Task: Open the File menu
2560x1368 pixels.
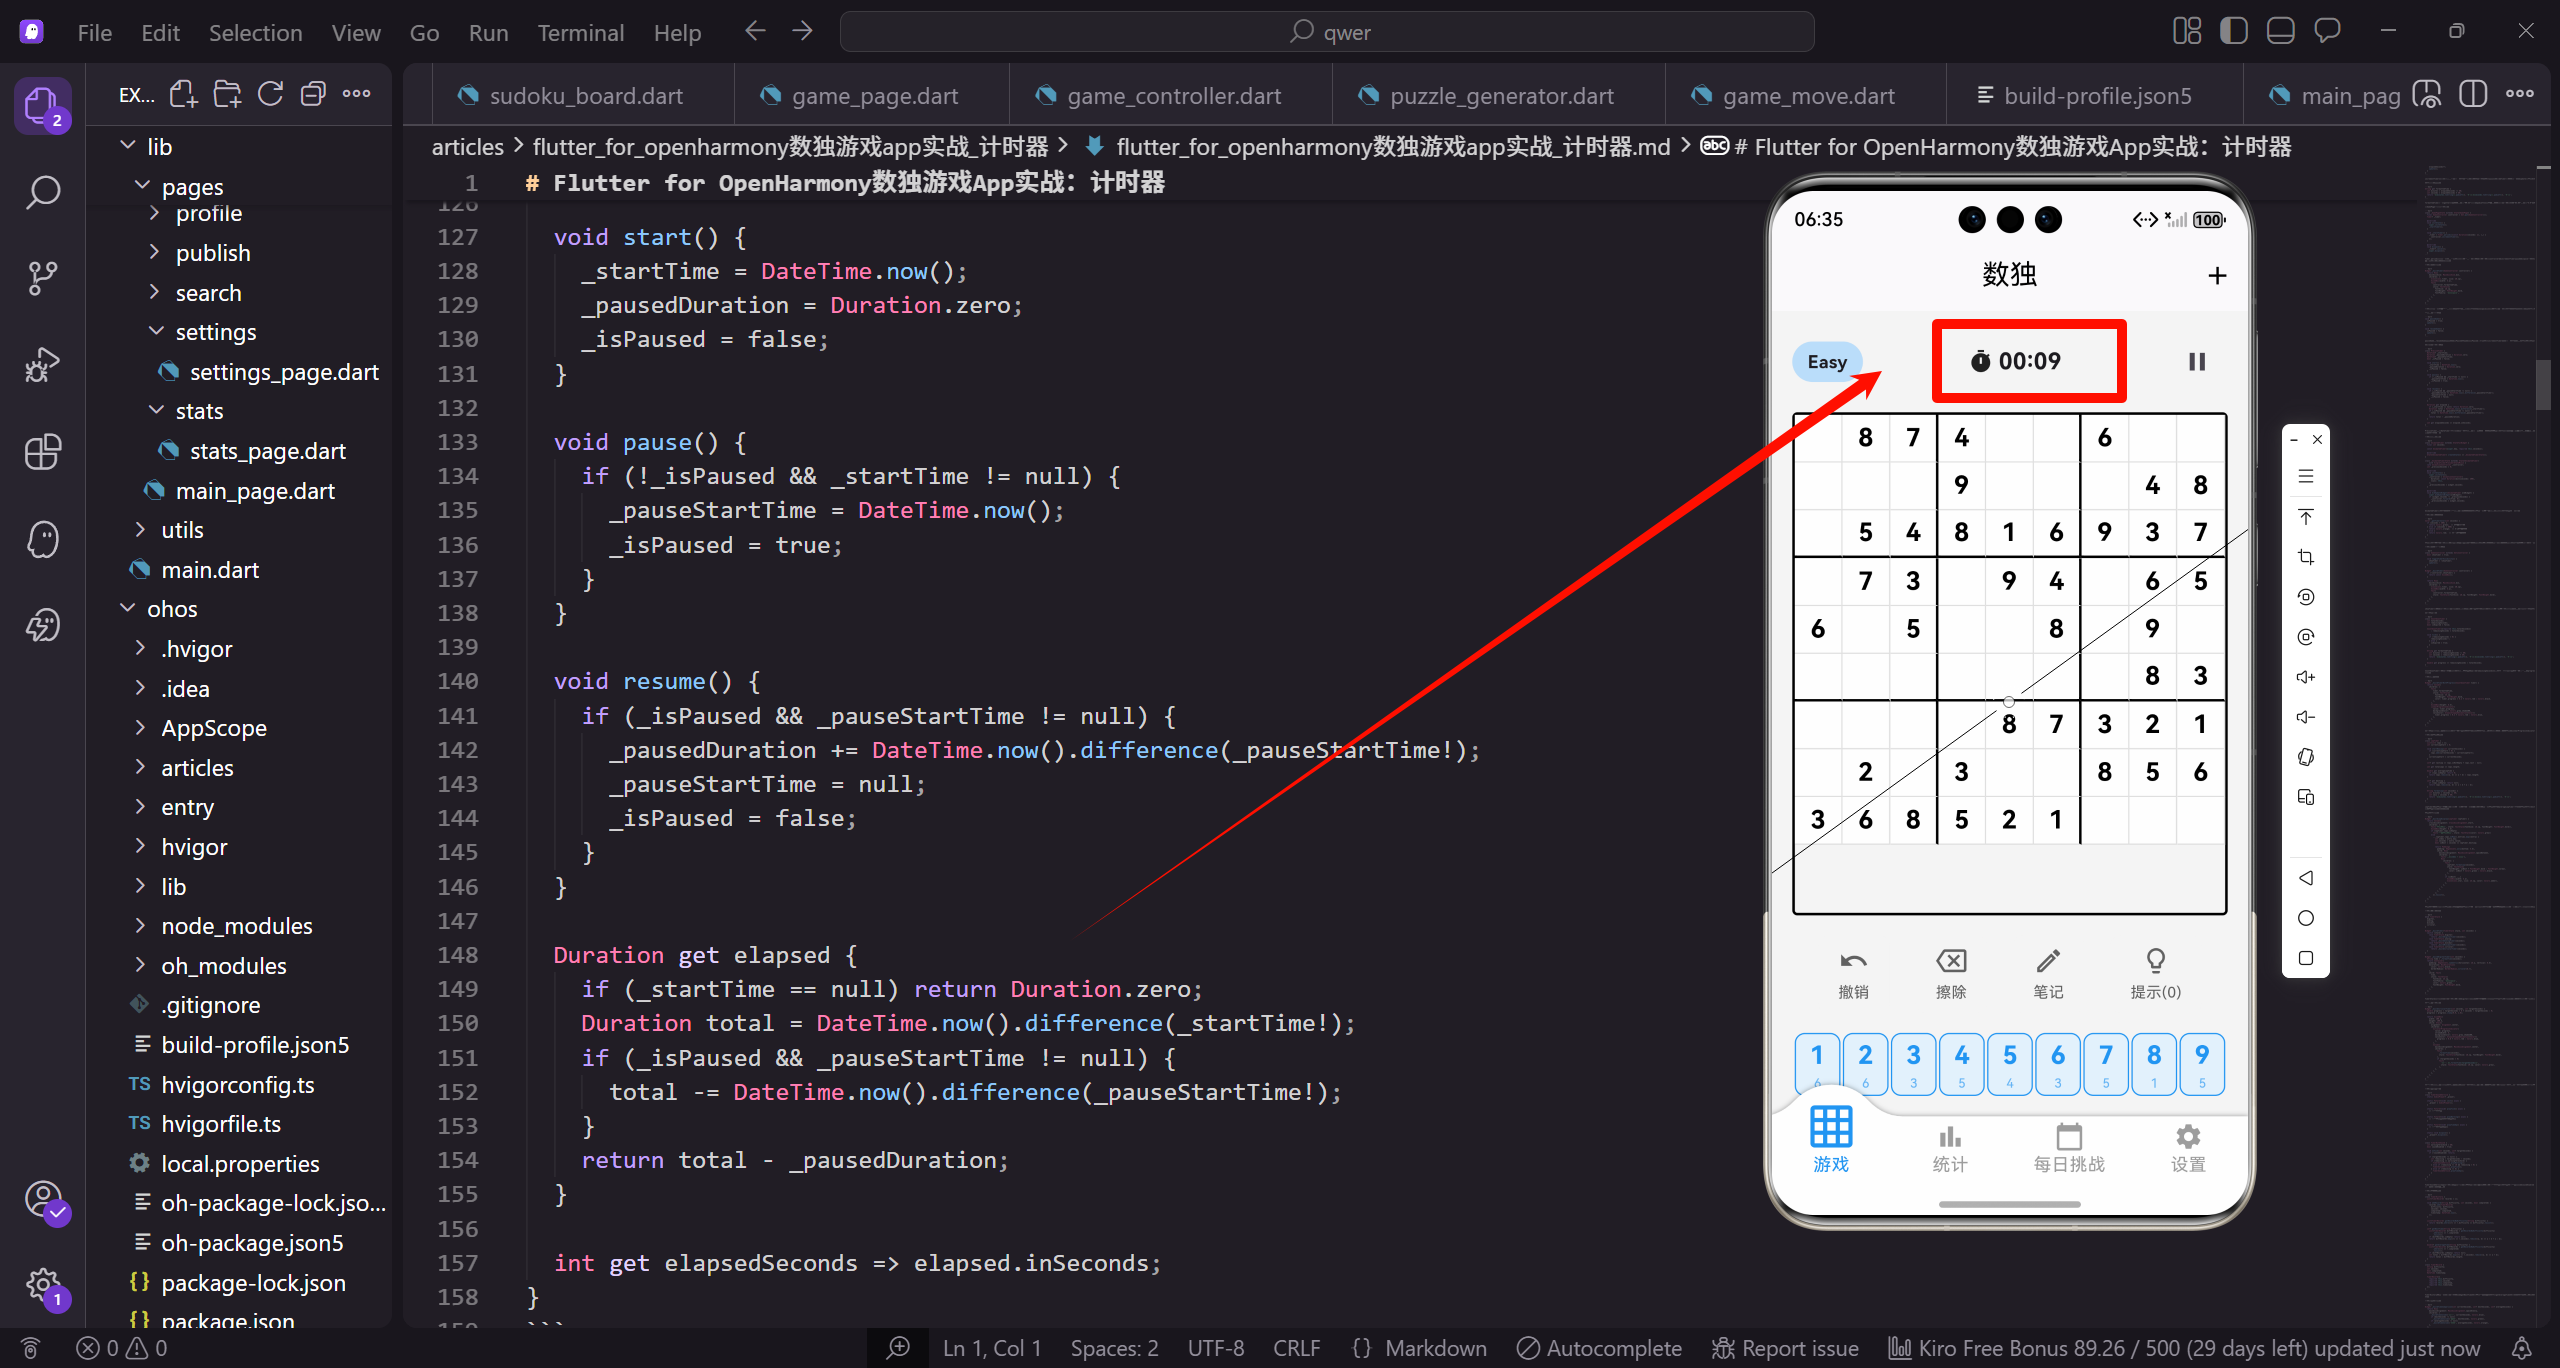Action: coord(95,32)
